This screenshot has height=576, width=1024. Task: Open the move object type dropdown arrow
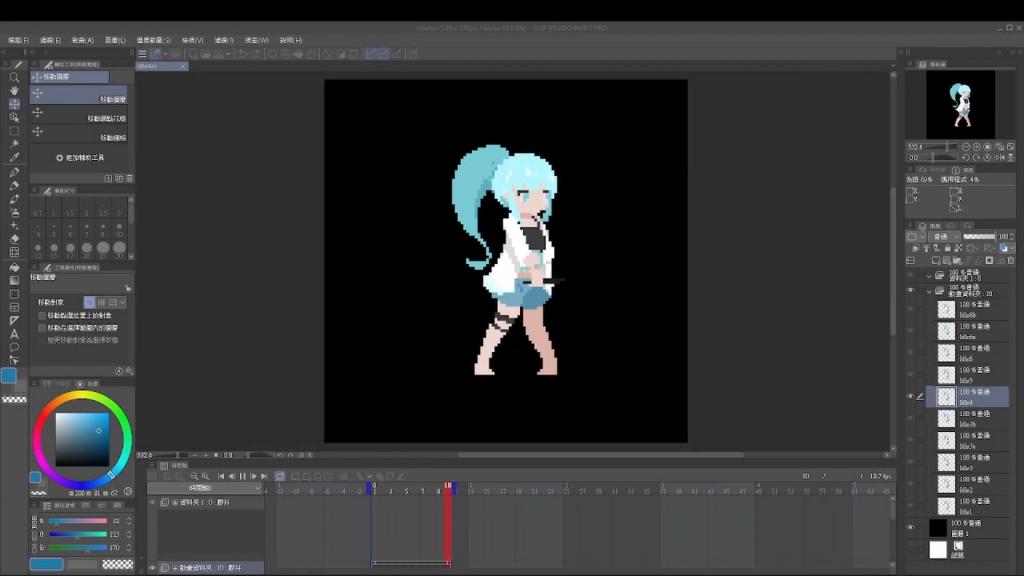[122, 302]
